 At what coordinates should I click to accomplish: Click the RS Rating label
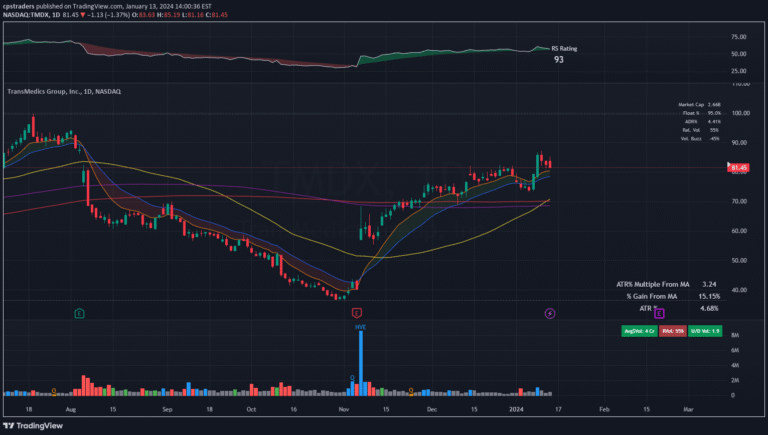tap(564, 48)
